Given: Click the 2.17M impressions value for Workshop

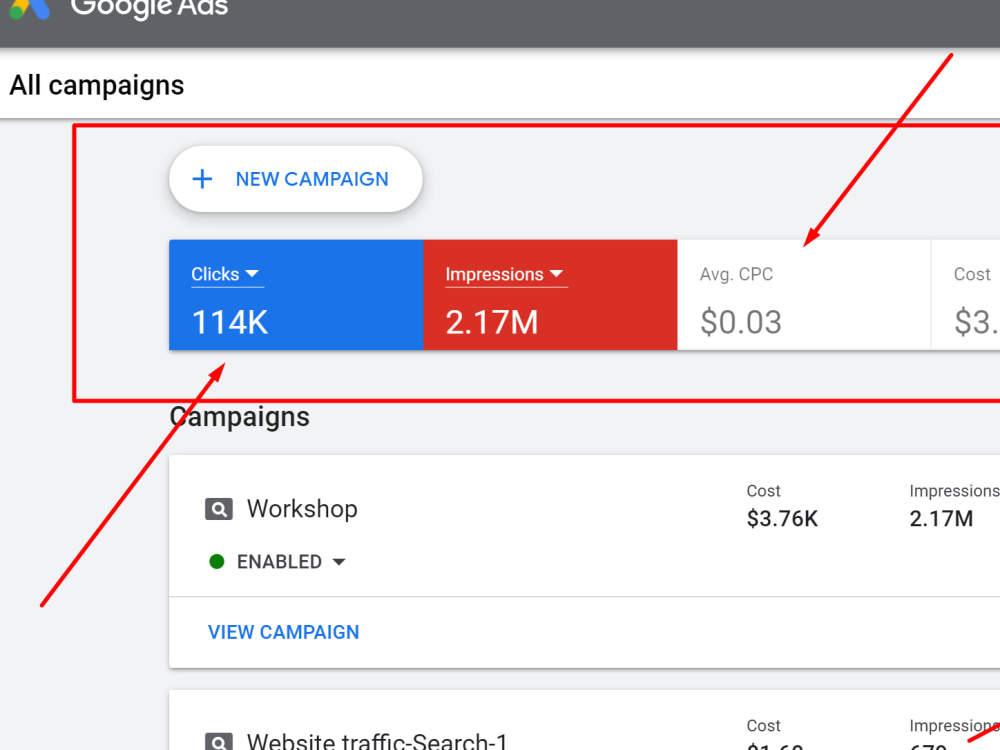Looking at the screenshot, I should pyautogui.click(x=941, y=518).
